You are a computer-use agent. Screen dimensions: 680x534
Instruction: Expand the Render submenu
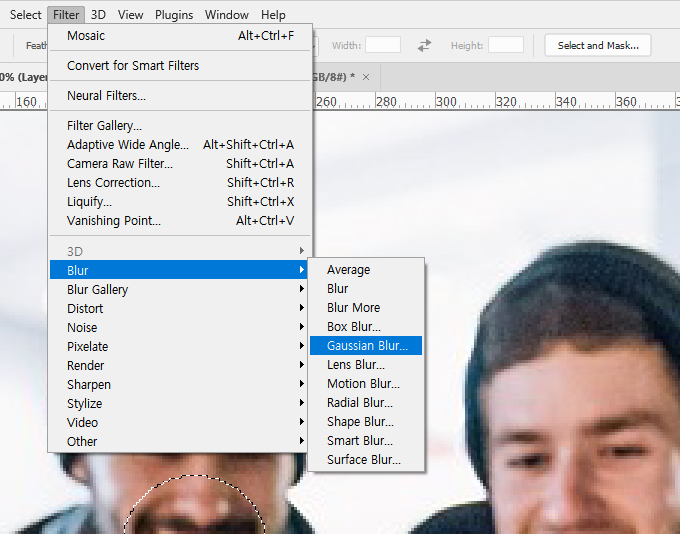click(x=179, y=366)
